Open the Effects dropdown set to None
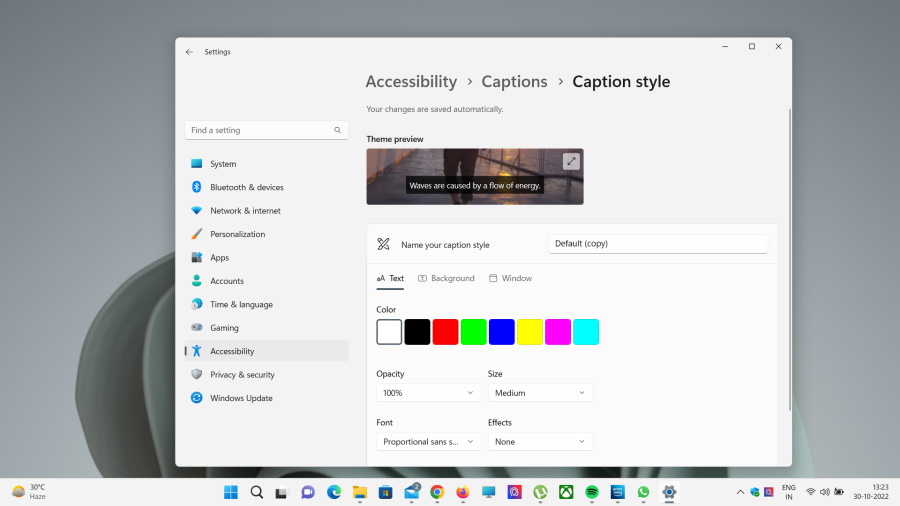 (x=540, y=441)
